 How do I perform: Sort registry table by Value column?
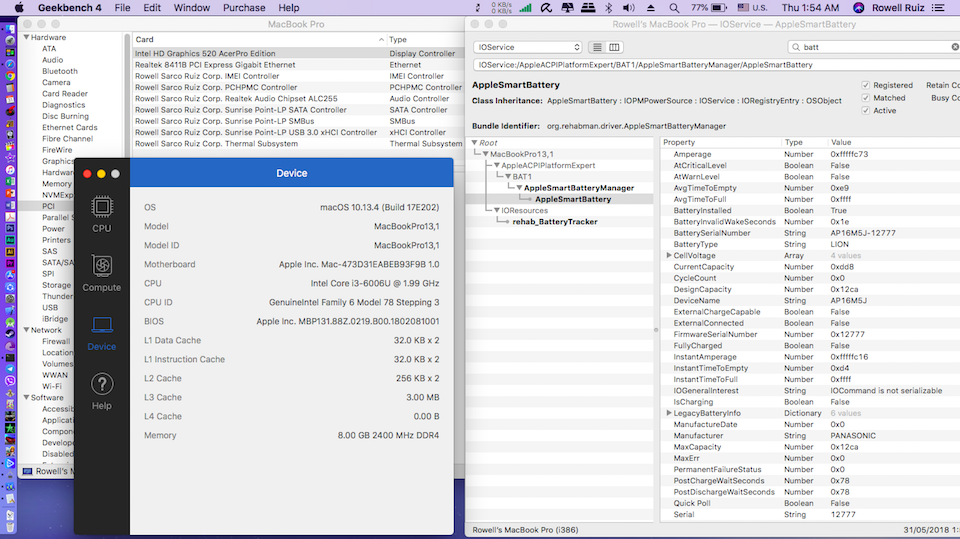tap(894, 142)
